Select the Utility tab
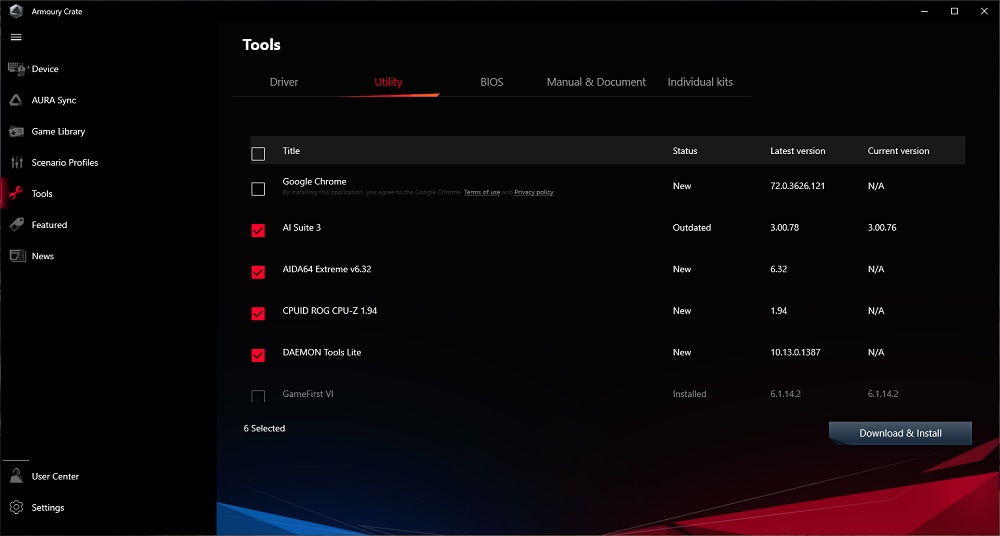This screenshot has width=1000, height=536. pyautogui.click(x=388, y=82)
